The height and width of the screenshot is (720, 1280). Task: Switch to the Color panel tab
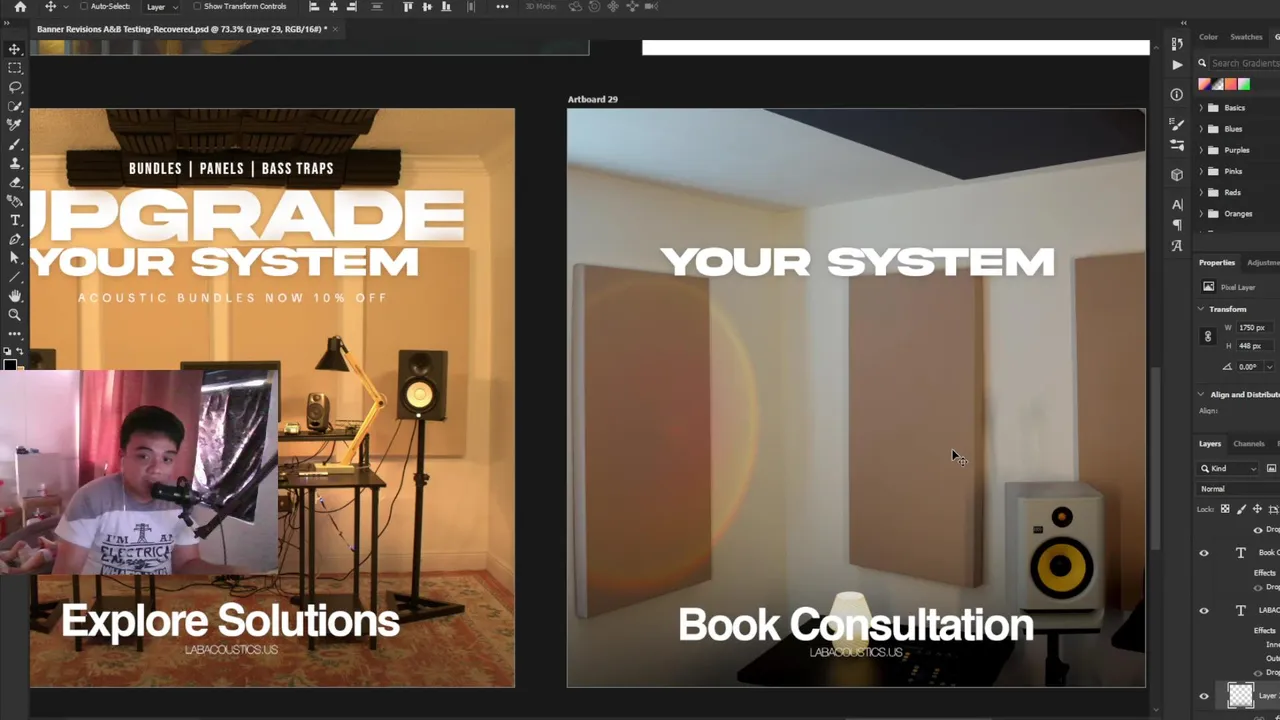pos(1208,37)
